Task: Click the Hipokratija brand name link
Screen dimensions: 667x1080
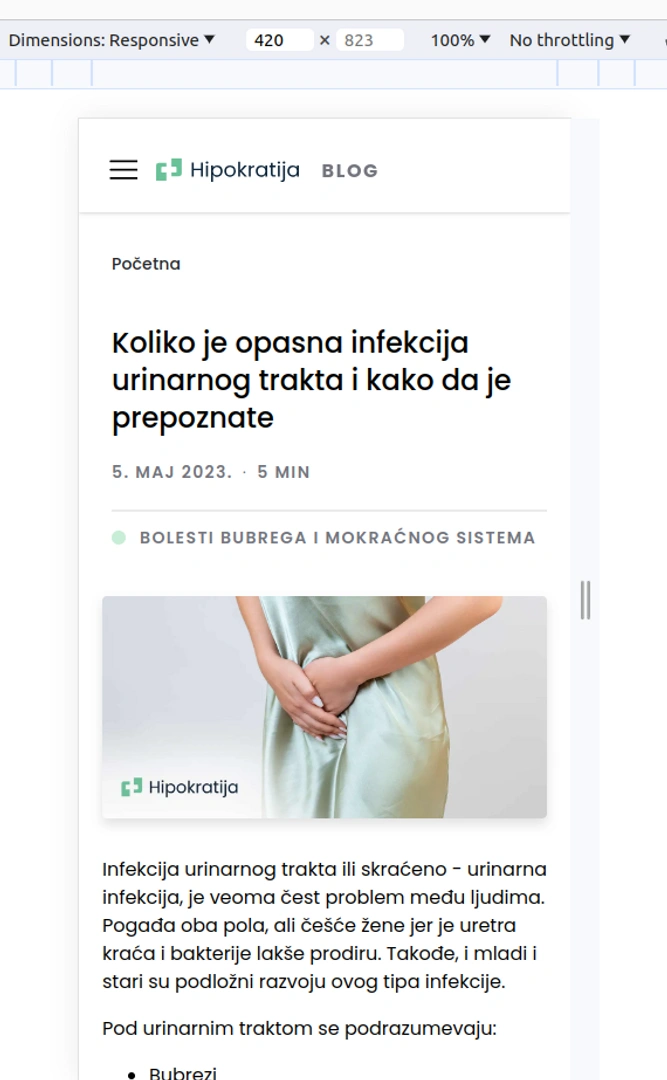Action: click(245, 169)
